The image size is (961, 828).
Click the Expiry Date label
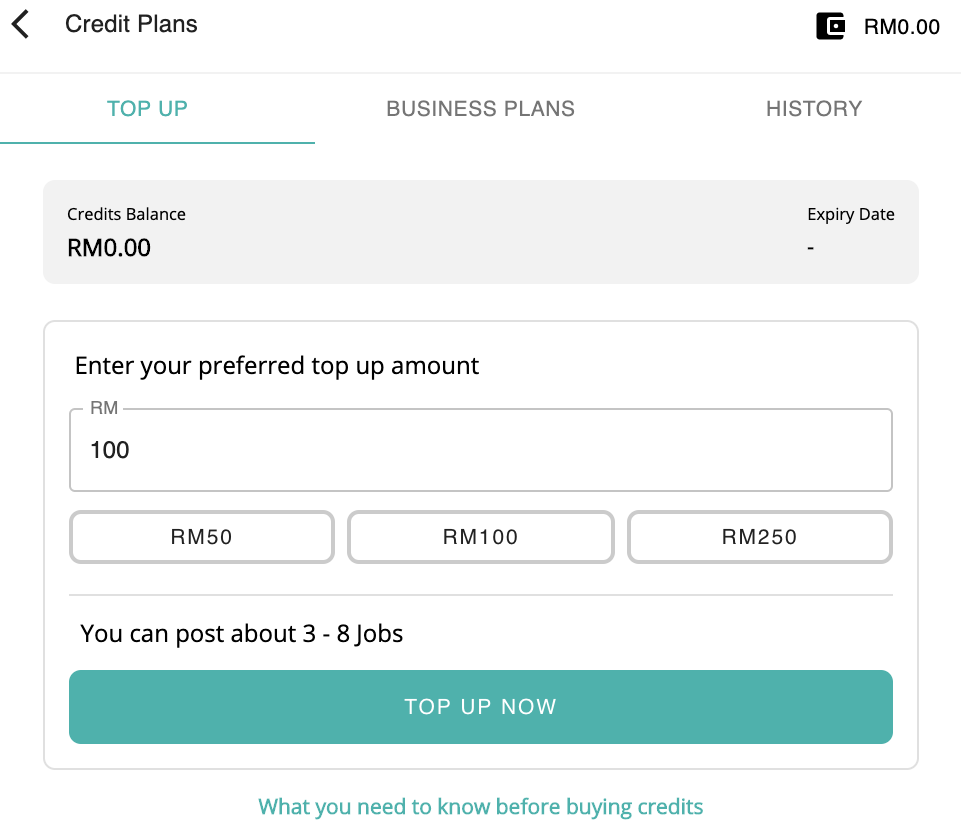(850, 214)
